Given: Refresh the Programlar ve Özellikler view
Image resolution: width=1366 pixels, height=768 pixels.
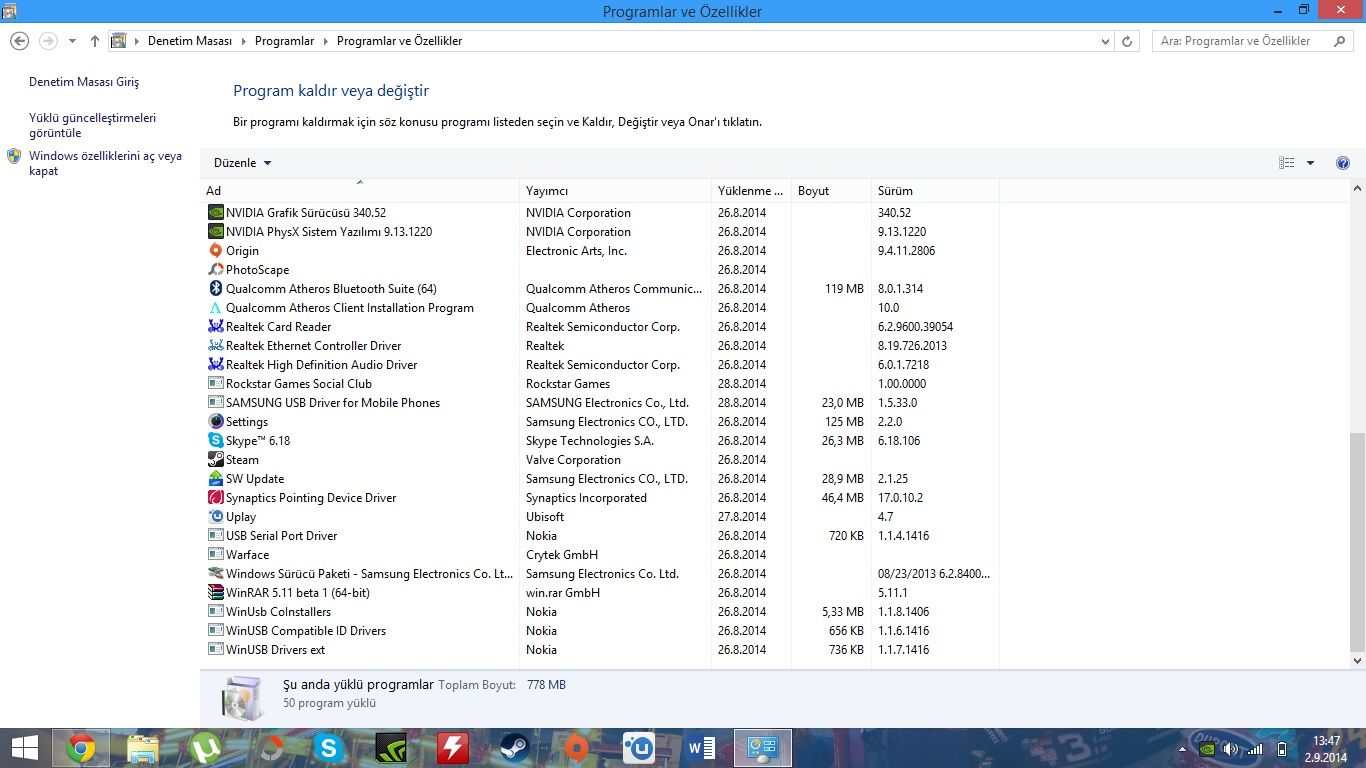Looking at the screenshot, I should [x=1127, y=41].
